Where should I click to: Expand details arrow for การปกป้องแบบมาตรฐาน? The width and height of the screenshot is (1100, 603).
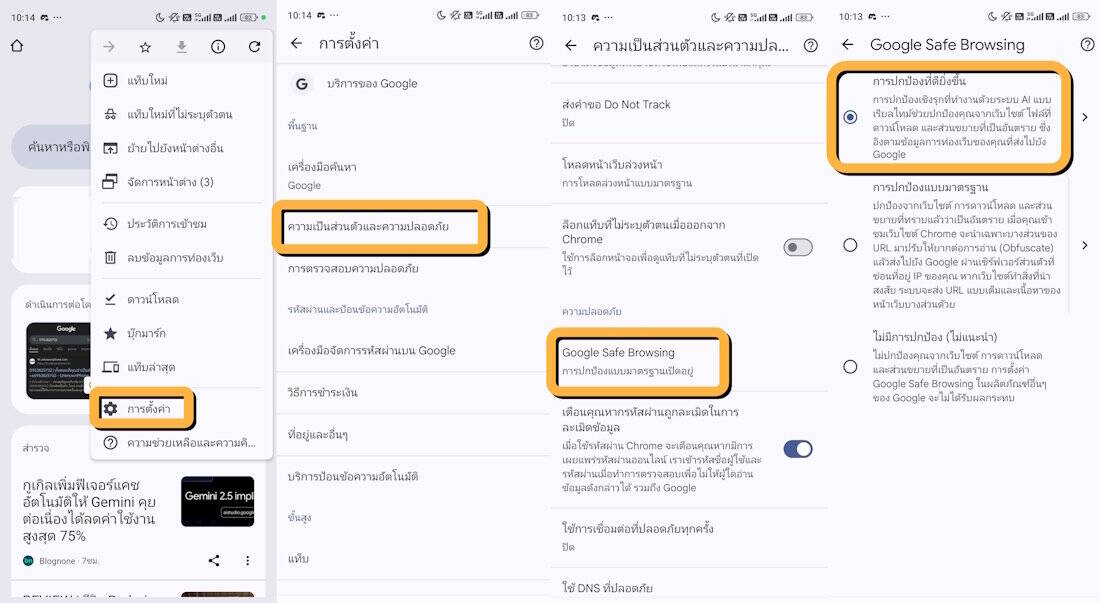tap(1085, 245)
